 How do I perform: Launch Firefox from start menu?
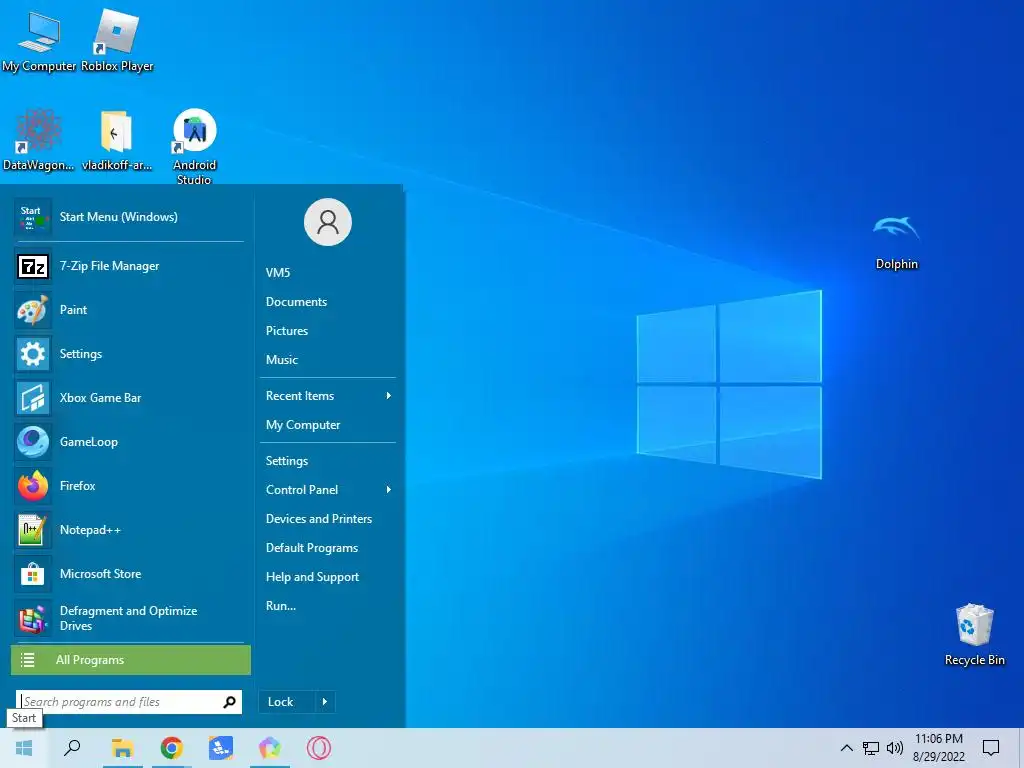[129, 486]
